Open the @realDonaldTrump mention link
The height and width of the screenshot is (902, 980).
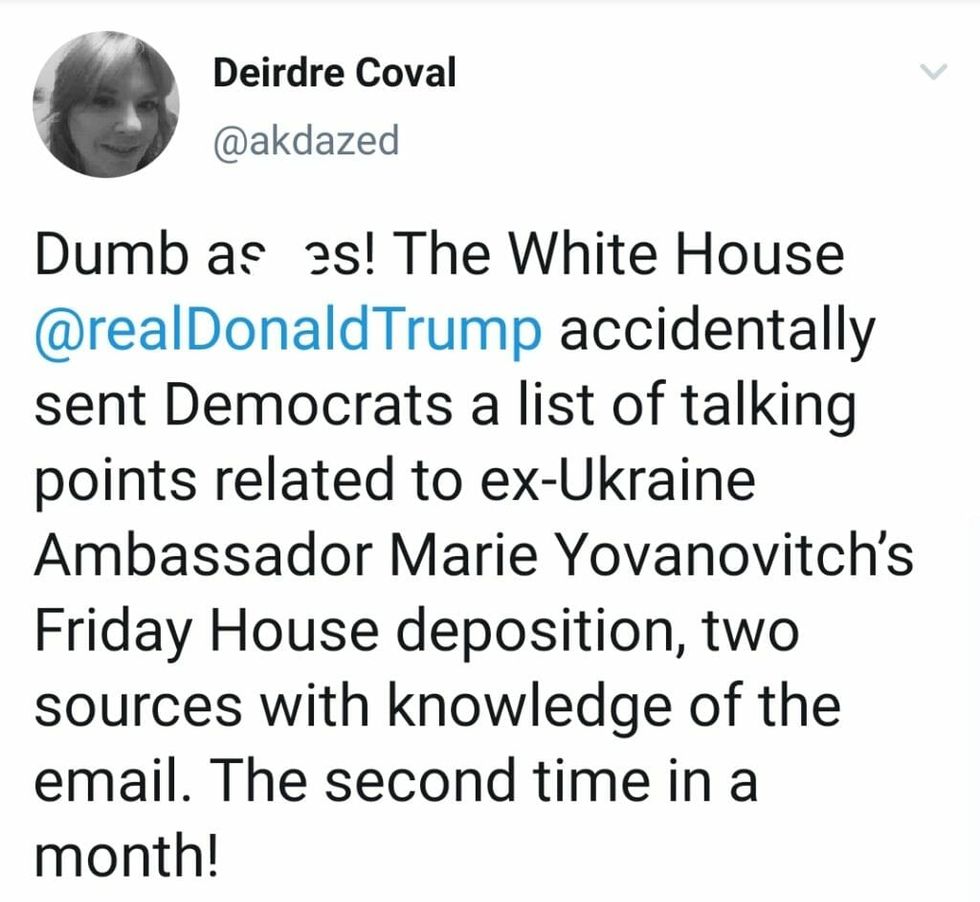coord(287,332)
